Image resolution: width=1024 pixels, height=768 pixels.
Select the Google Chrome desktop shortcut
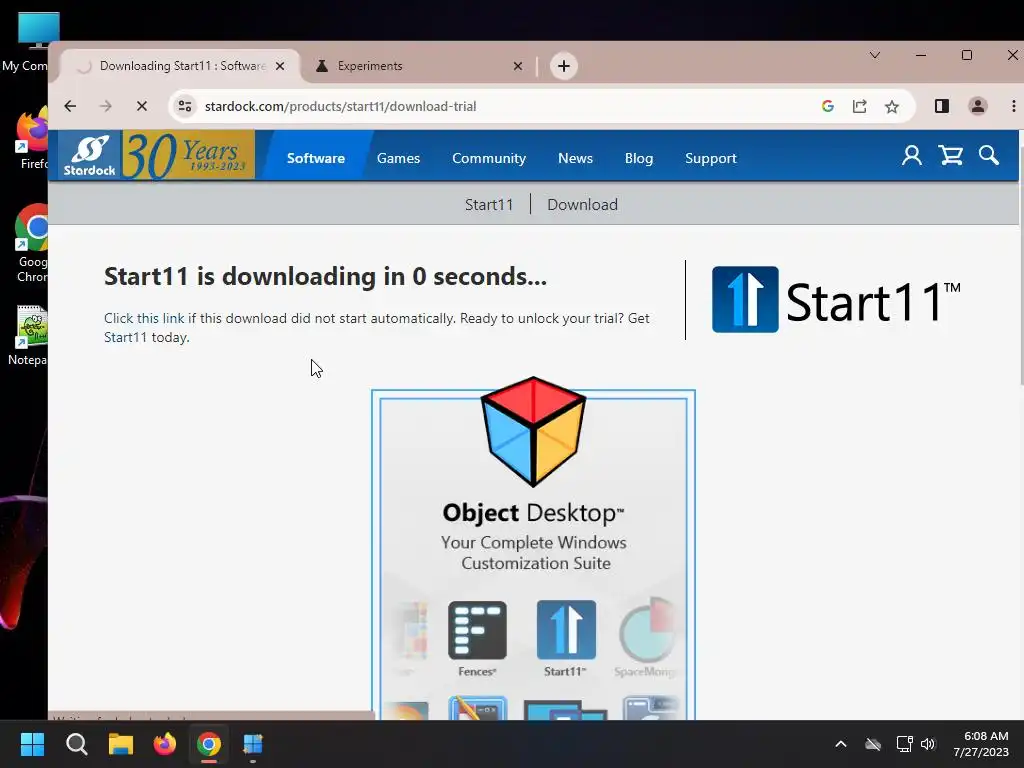30,243
